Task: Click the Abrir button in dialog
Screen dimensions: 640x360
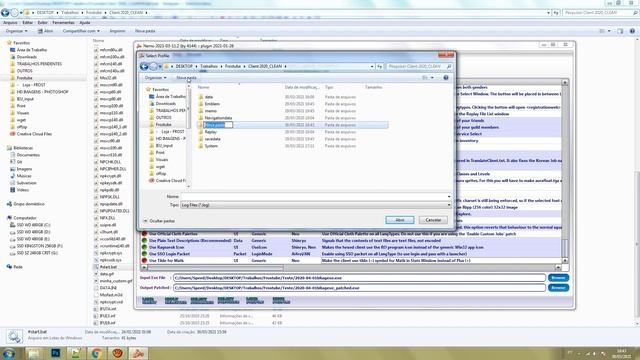Action: click(x=400, y=220)
